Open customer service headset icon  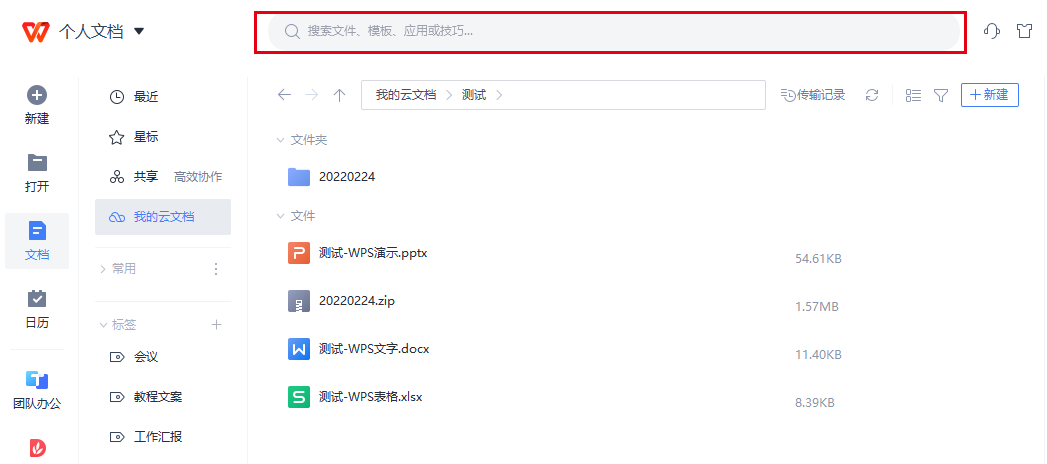[992, 31]
